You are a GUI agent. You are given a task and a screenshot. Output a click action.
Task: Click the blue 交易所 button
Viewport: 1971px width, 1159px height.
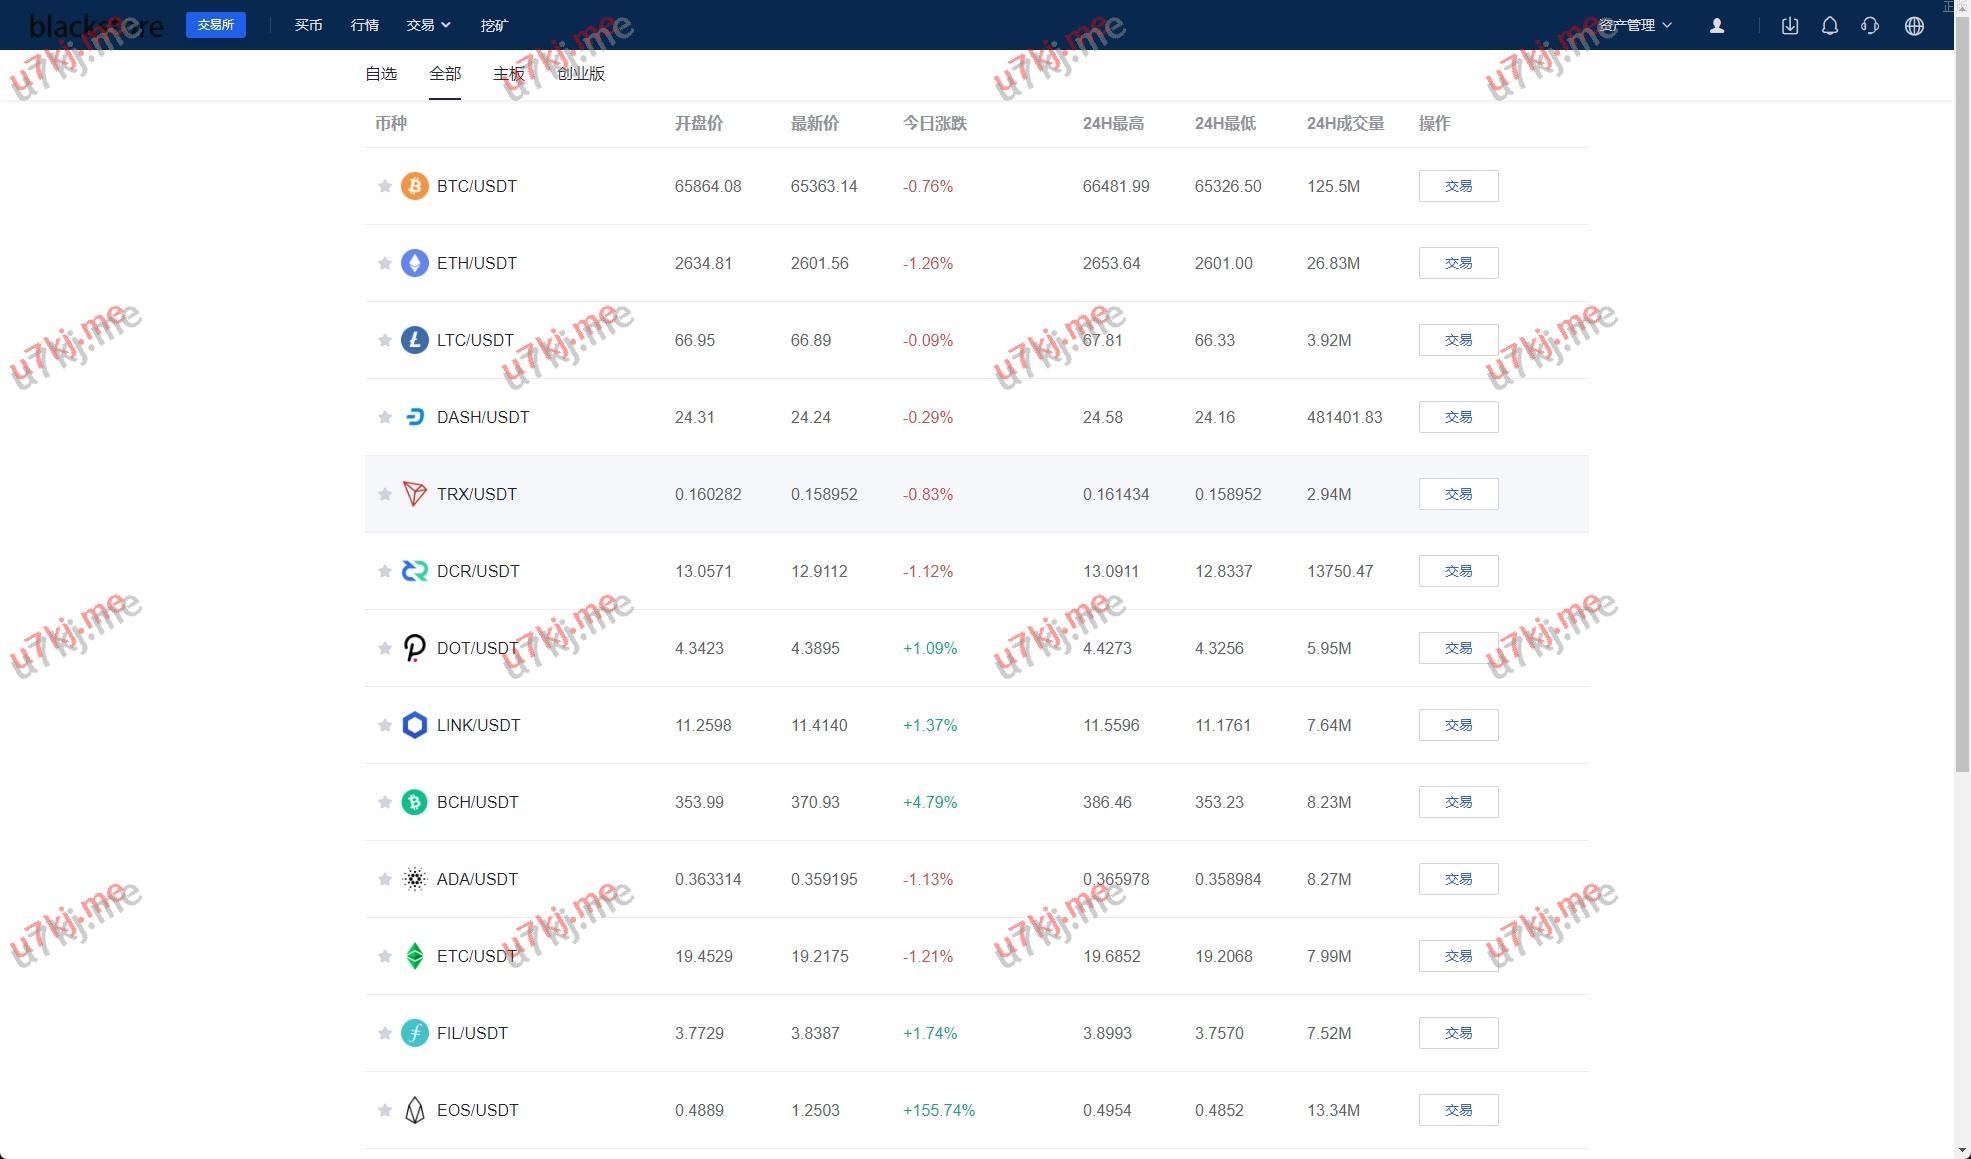215,25
